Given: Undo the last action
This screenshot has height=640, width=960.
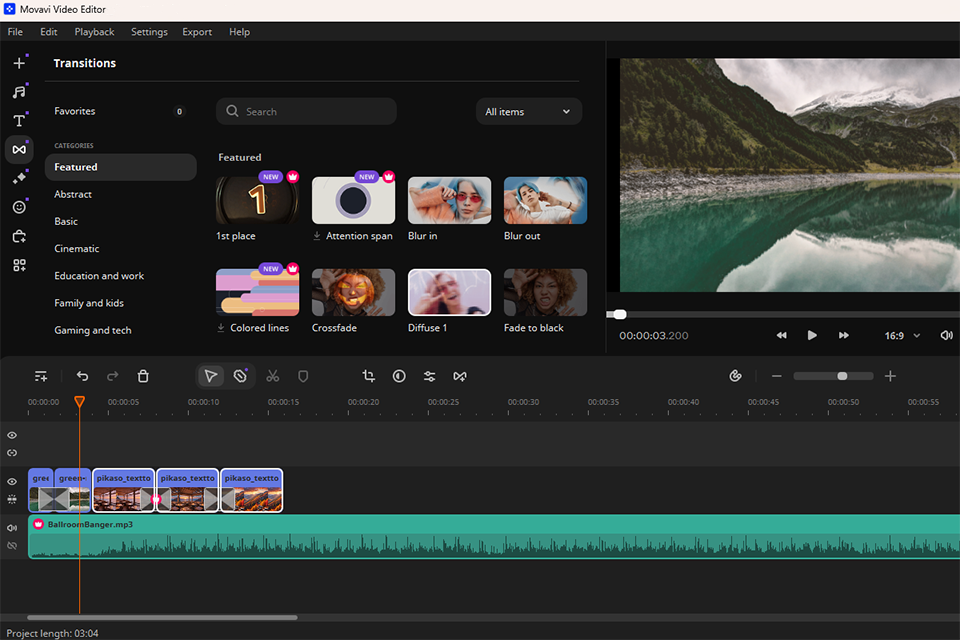Looking at the screenshot, I should click(x=82, y=376).
